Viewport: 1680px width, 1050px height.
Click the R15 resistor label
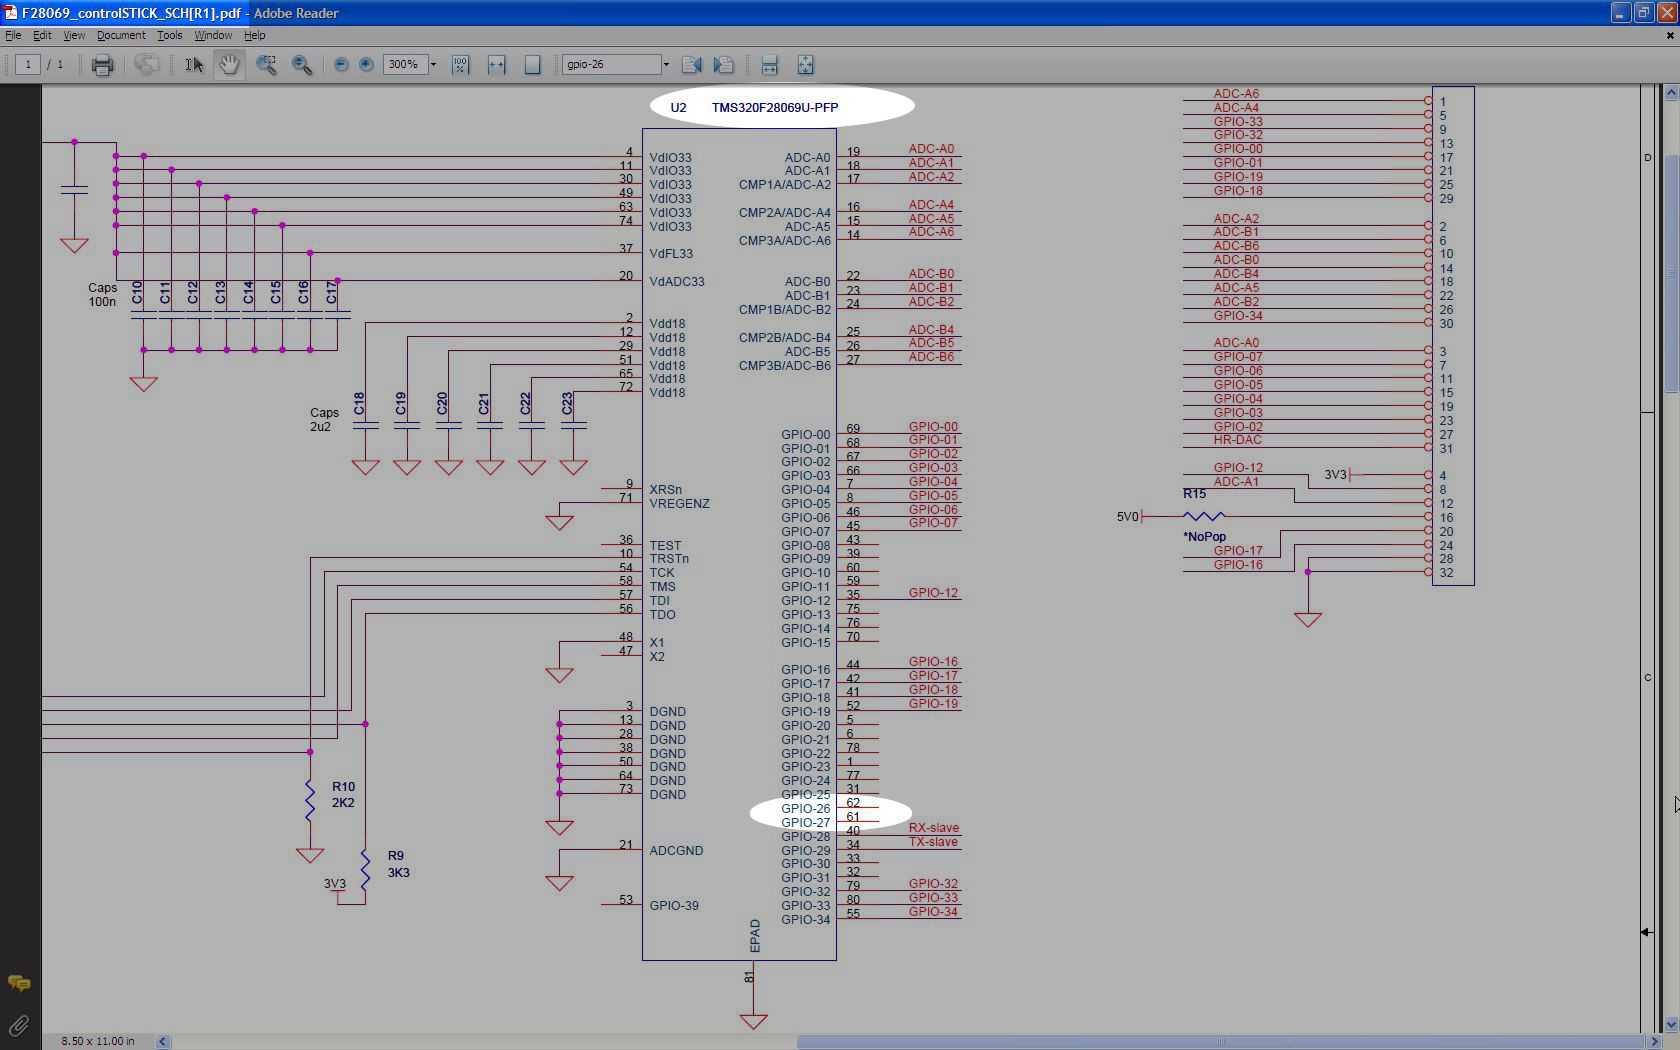[1195, 494]
